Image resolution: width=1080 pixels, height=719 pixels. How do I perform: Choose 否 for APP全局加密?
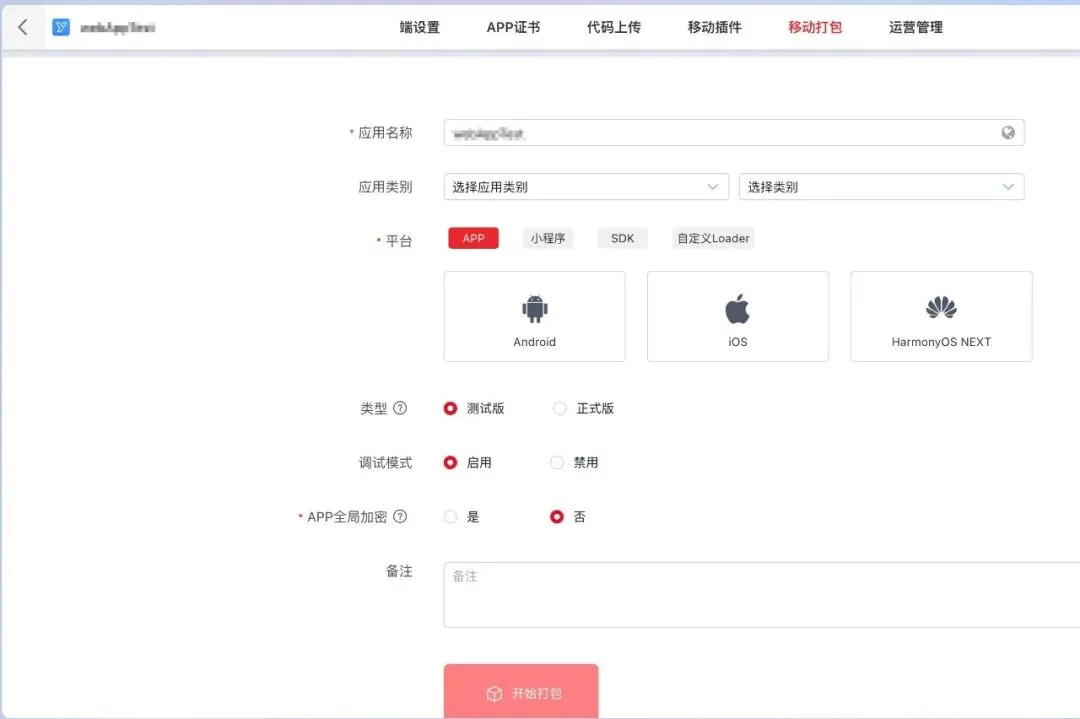point(557,517)
